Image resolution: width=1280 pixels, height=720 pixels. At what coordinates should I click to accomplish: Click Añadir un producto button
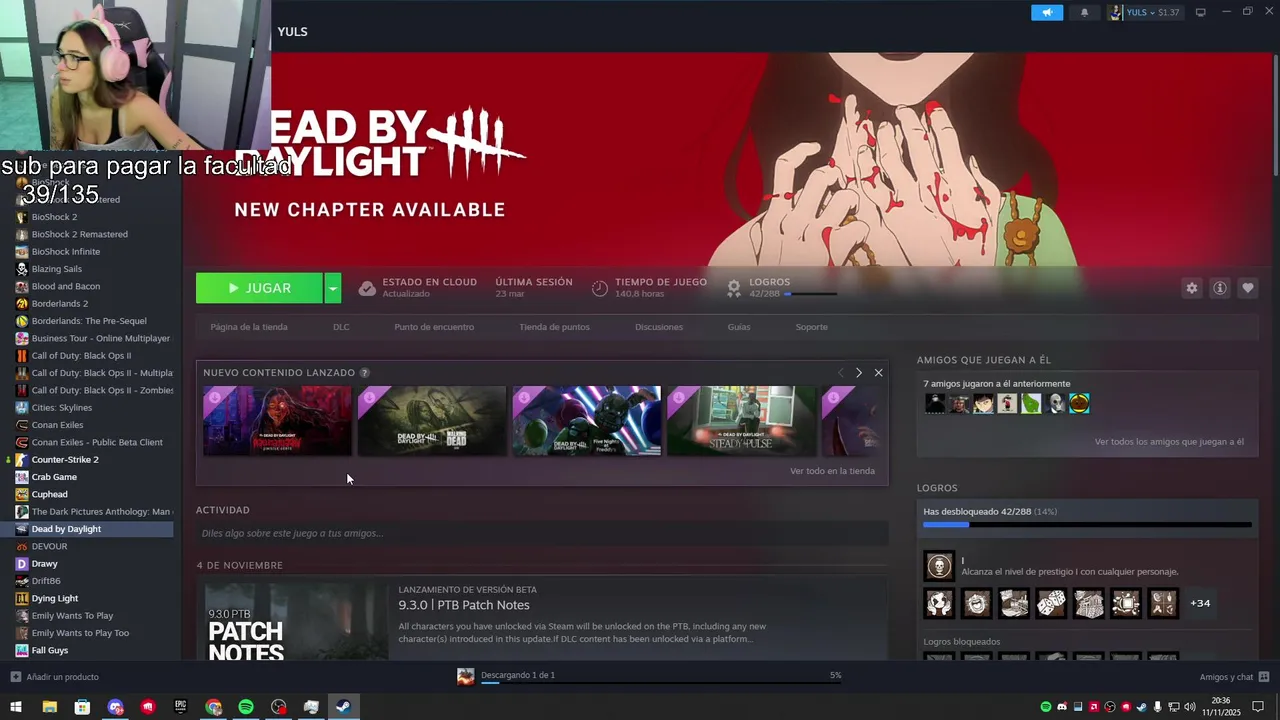(x=54, y=677)
